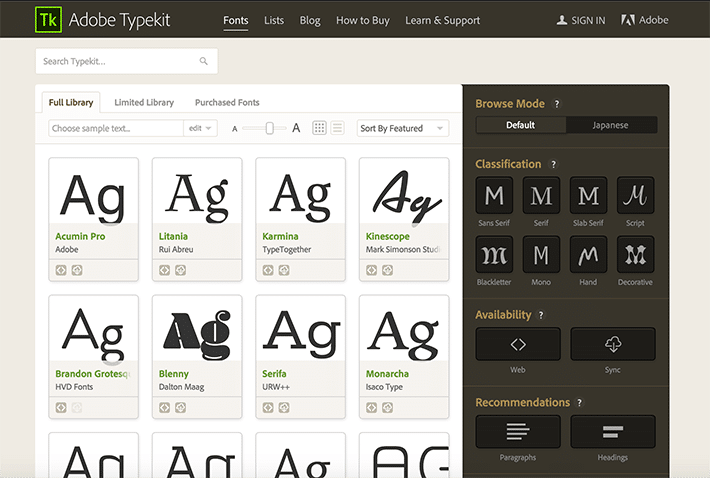Toggle Hand classification filter
Viewport: 710px width, 478px height.
click(588, 254)
